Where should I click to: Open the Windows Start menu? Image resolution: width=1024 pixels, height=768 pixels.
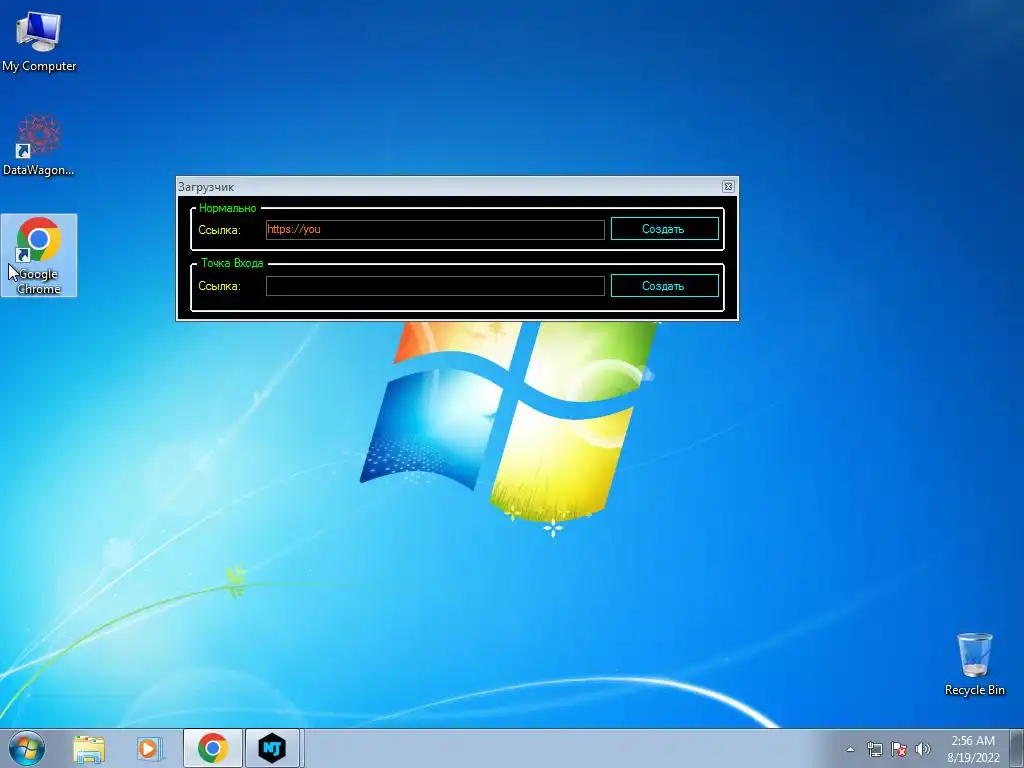[x=27, y=748]
